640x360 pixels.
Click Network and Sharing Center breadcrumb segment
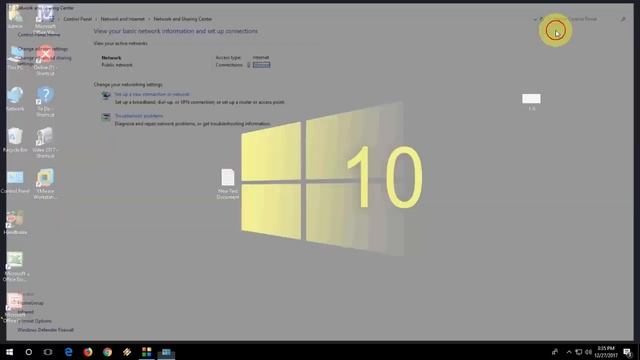coord(182,19)
